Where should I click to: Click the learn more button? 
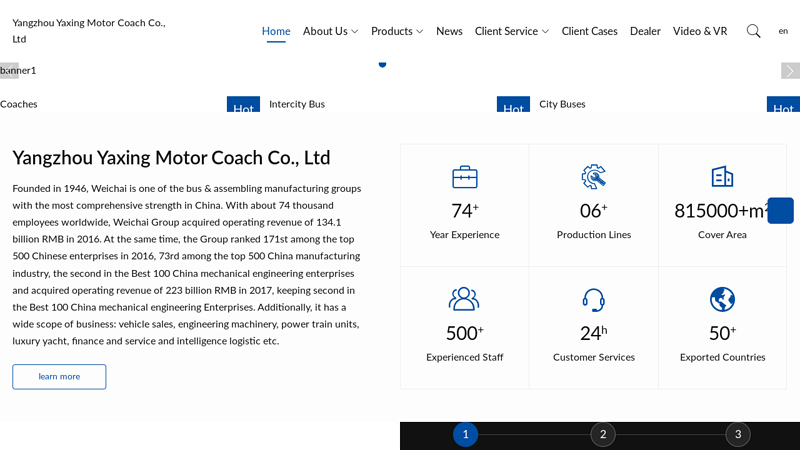click(x=59, y=377)
